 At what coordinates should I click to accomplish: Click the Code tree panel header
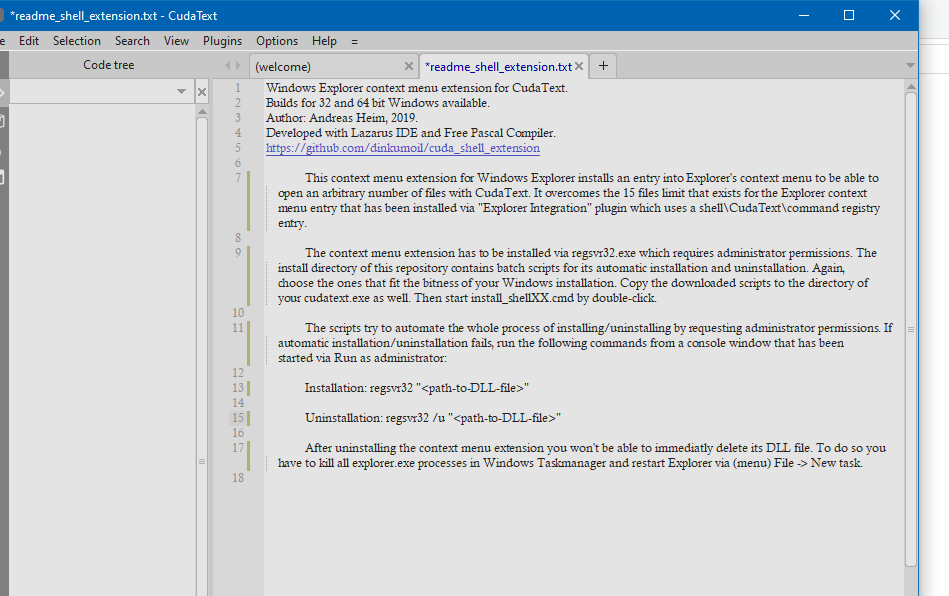[108, 65]
